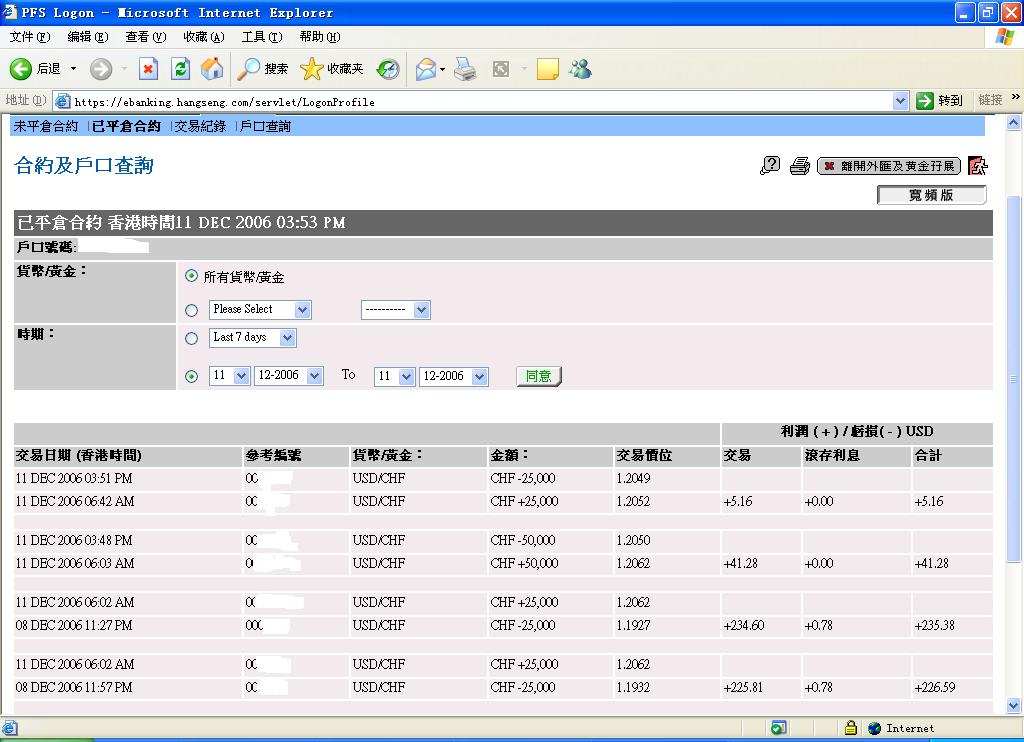Click in the browser address bar URL field
1024x742 pixels.
click(481, 101)
